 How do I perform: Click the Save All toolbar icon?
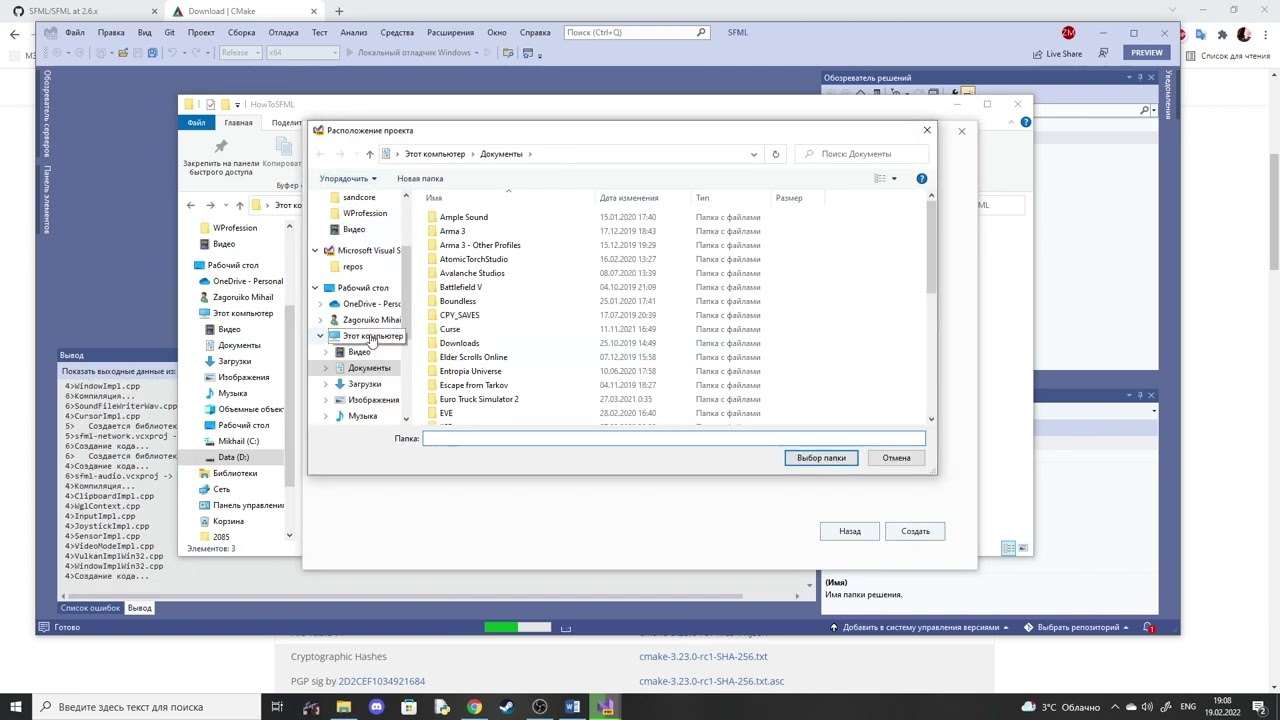tap(152, 53)
